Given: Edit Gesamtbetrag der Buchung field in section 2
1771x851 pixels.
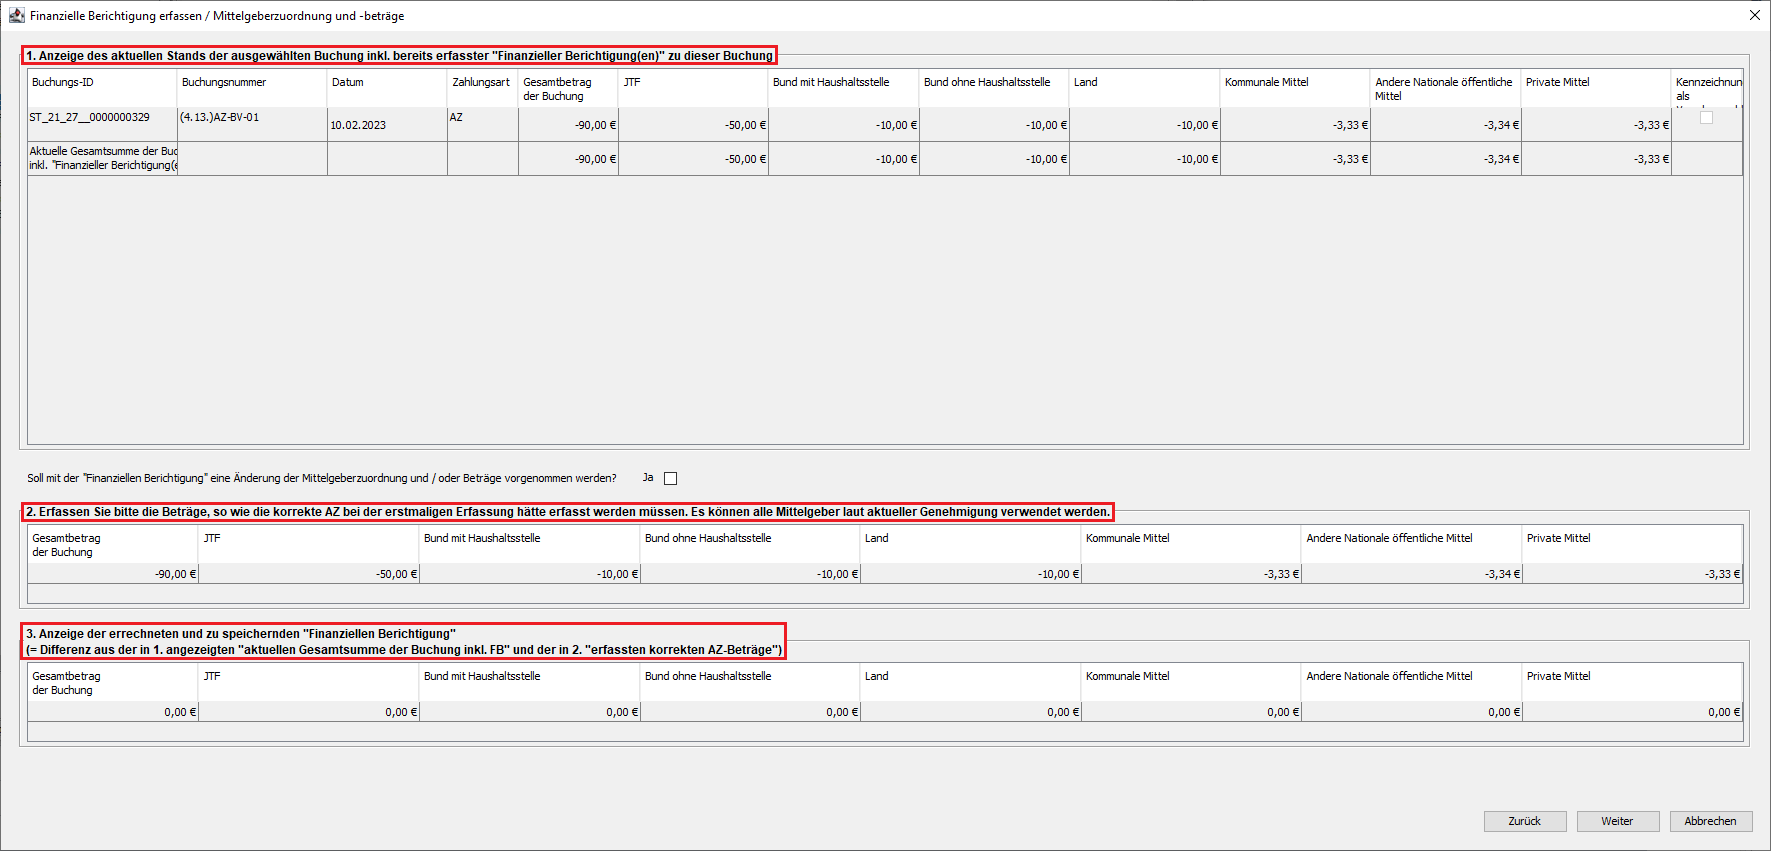Looking at the screenshot, I should pos(113,574).
